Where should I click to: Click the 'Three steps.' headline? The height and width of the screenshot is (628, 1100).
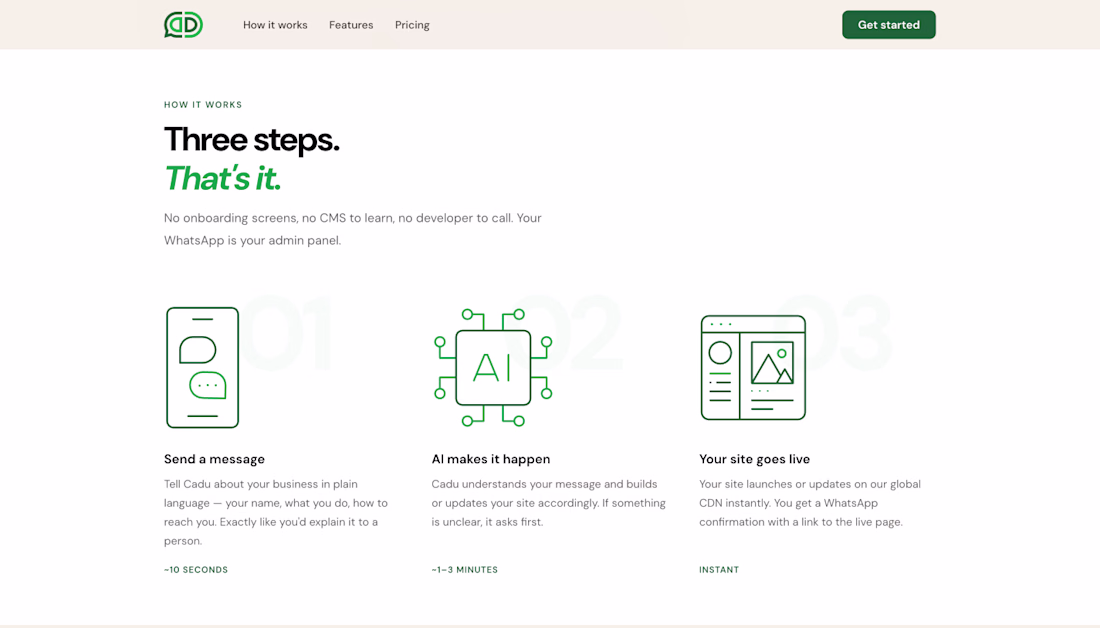pyautogui.click(x=251, y=140)
